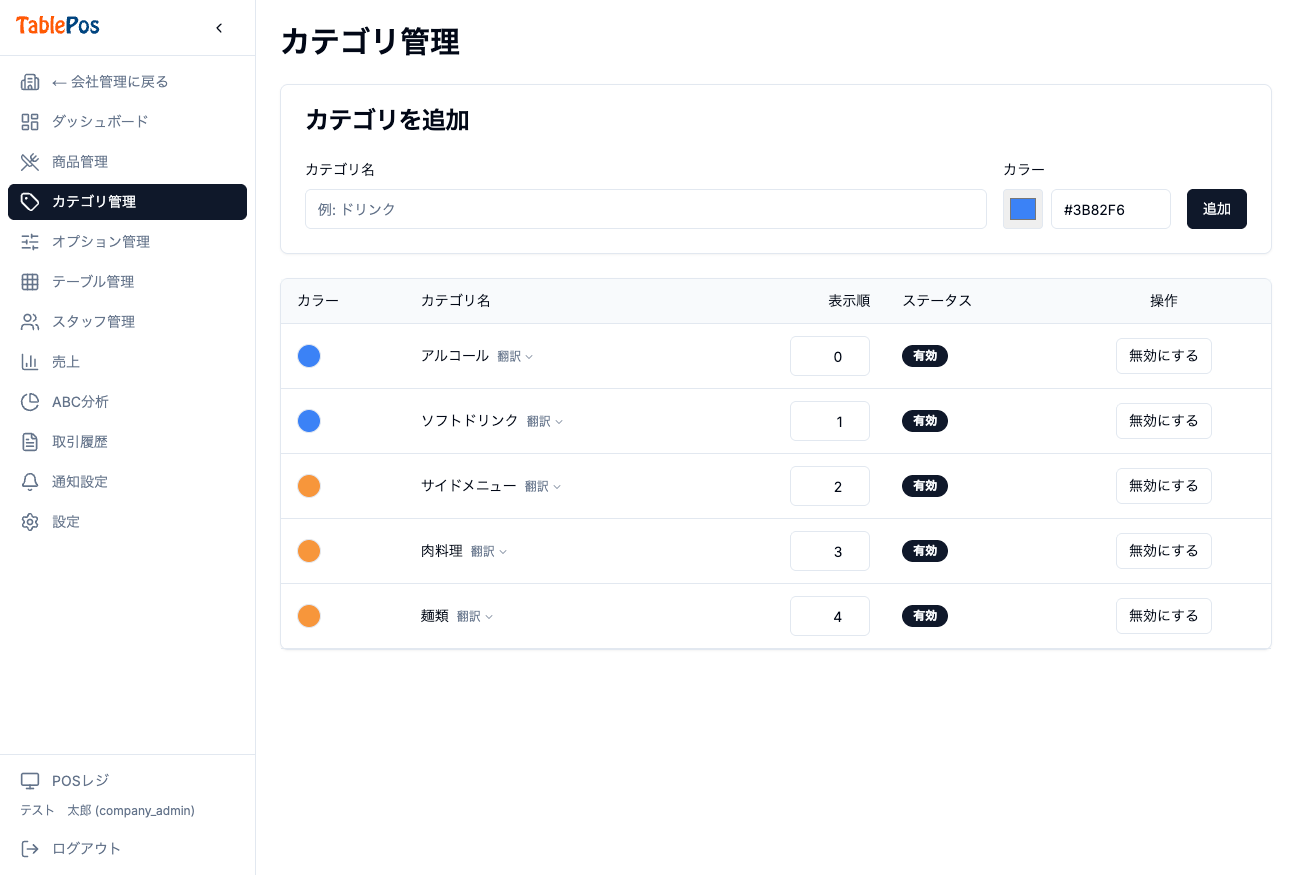Screen dimensions: 1296x875
Task: Click the dashboard grid icon
Action: (30, 122)
